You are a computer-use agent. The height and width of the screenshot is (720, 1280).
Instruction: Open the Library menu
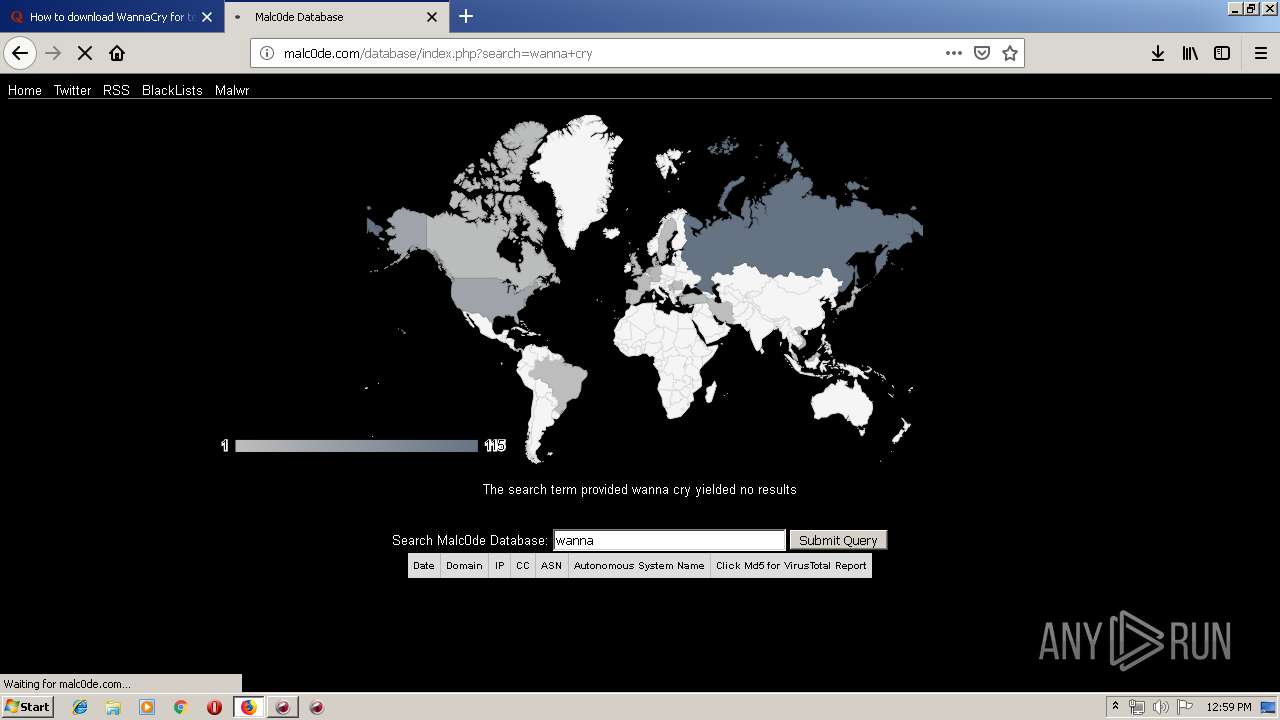click(1190, 53)
